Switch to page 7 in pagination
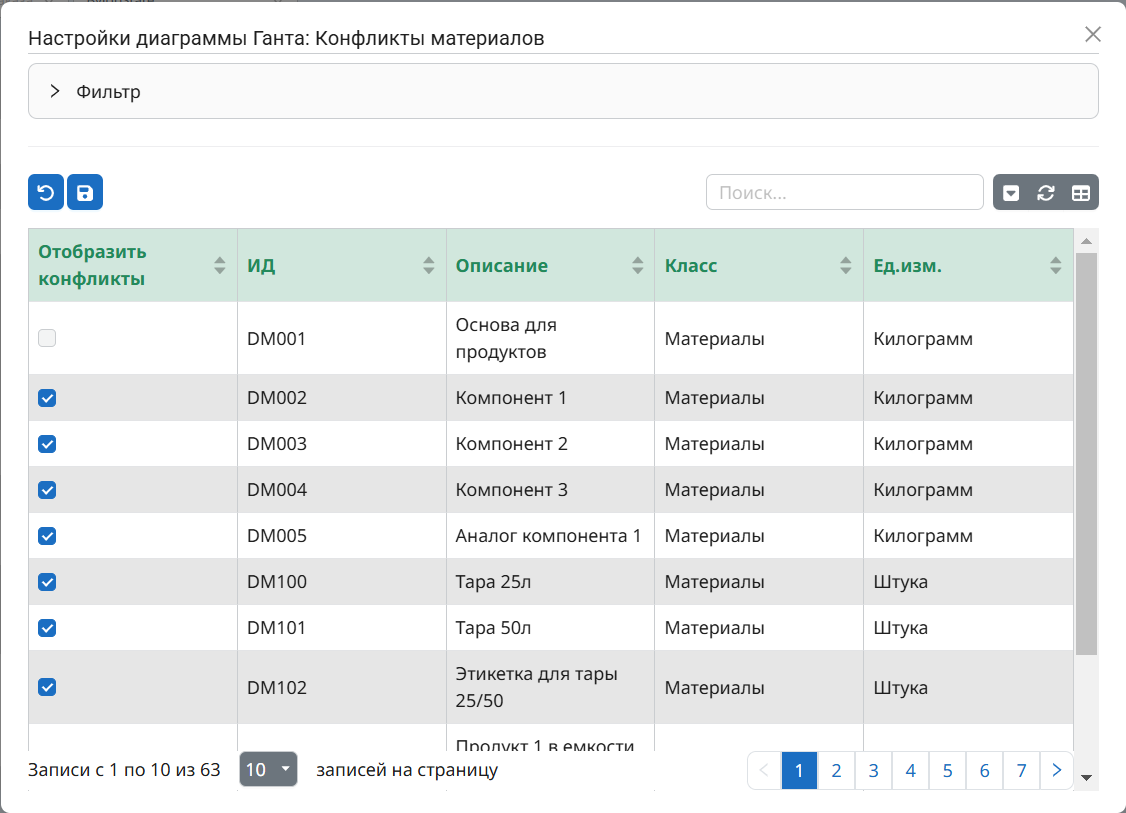The width and height of the screenshot is (1126, 813). [1021, 770]
